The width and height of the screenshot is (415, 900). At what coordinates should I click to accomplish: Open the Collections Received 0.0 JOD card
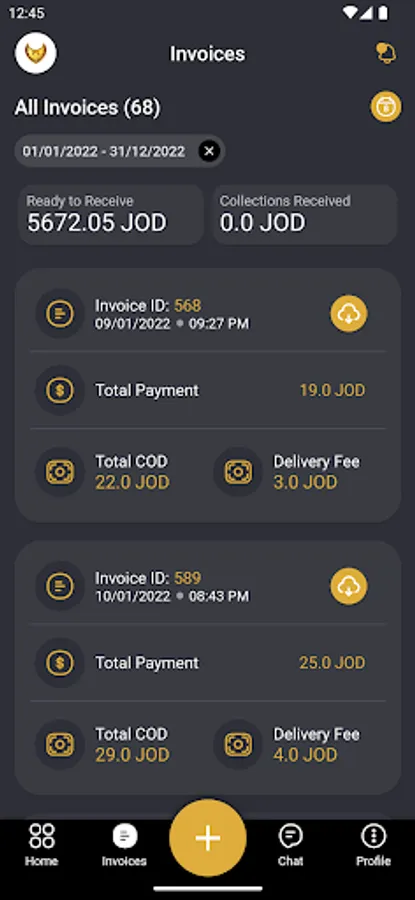tap(305, 215)
